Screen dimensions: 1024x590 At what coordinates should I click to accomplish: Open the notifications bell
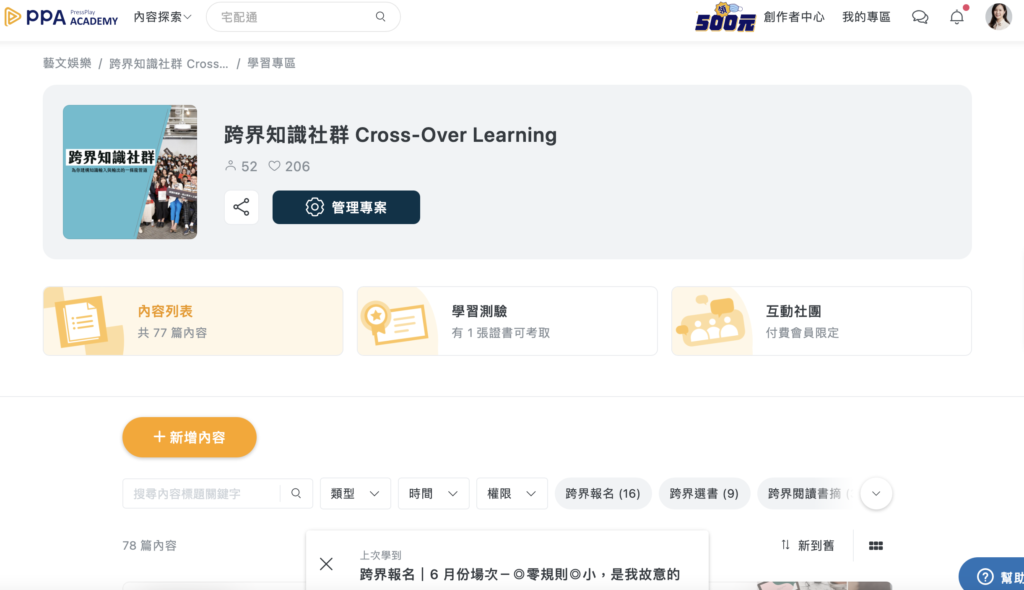point(957,17)
